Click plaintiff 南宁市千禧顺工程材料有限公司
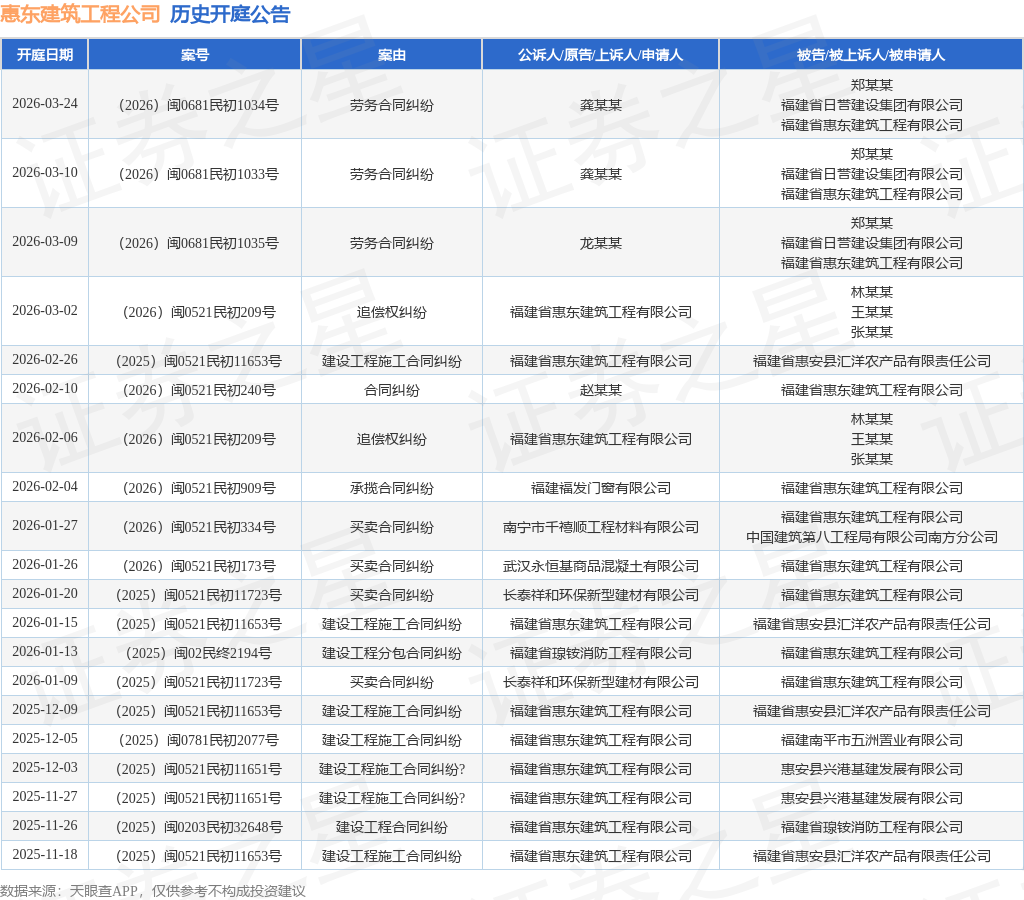Image resolution: width=1024 pixels, height=900 pixels. click(x=601, y=528)
